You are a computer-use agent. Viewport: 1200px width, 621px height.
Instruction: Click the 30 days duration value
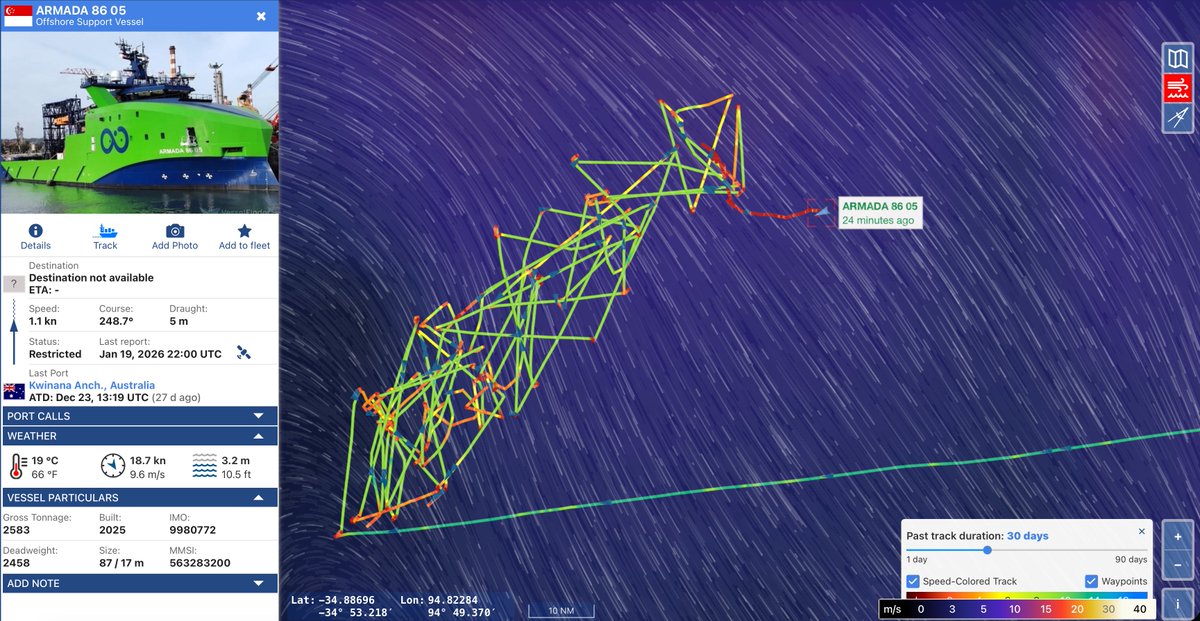pos(1027,536)
